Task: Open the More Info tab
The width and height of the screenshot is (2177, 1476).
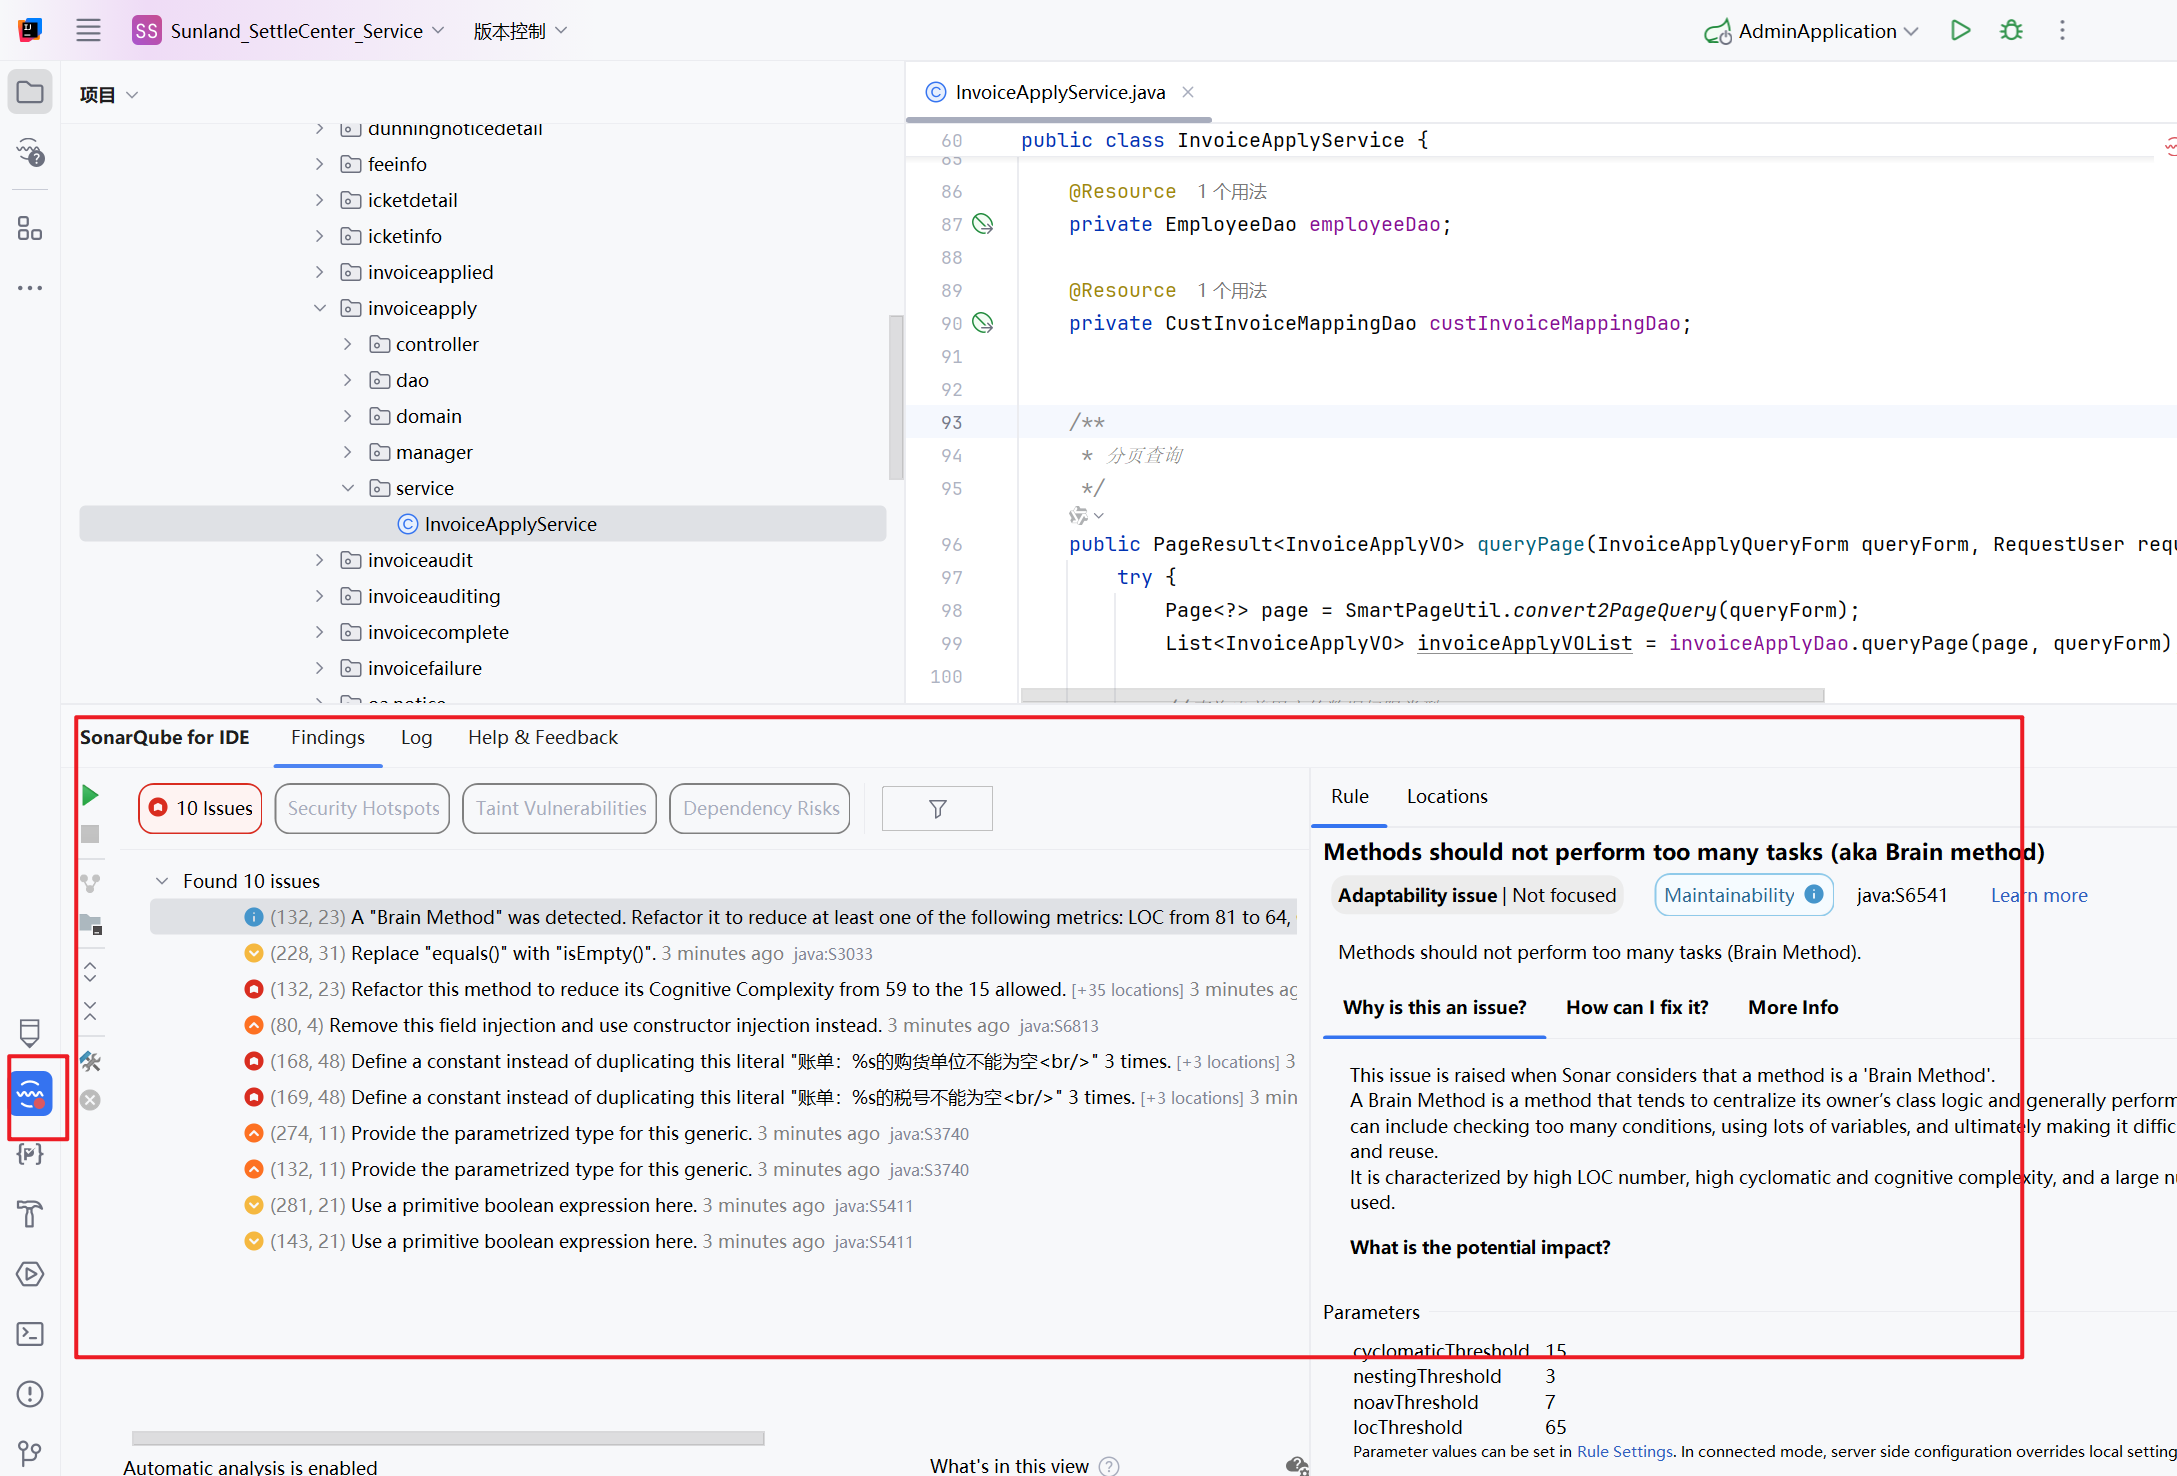Action: point(1793,1007)
